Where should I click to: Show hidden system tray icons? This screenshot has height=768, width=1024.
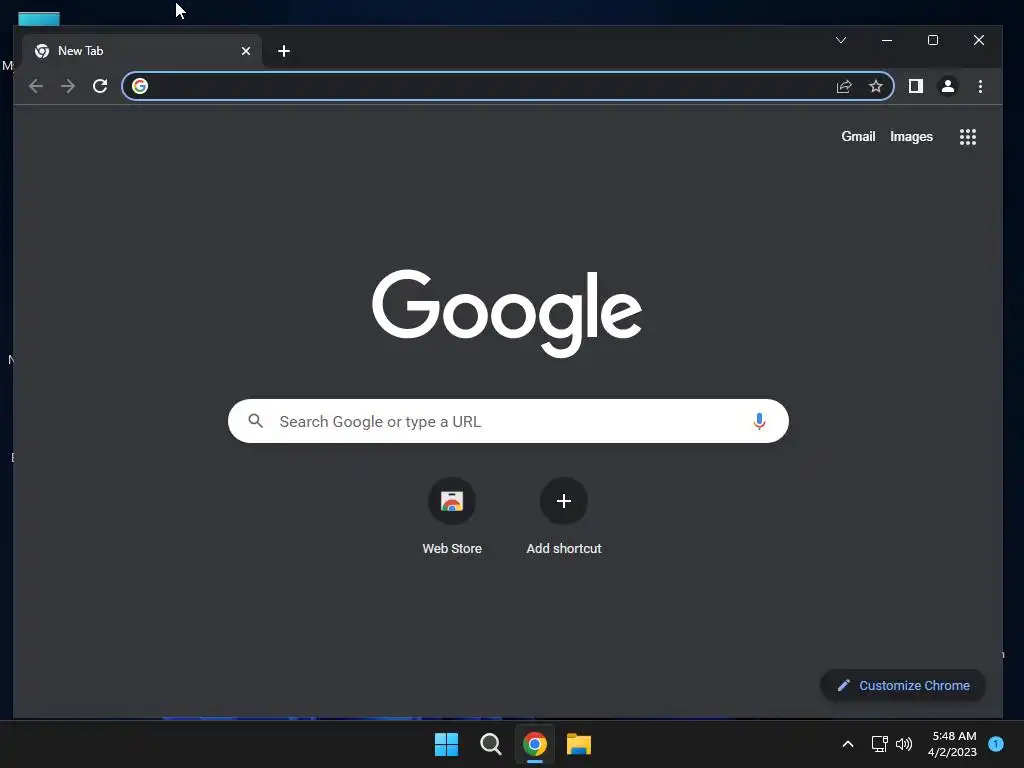pyautogui.click(x=848, y=744)
